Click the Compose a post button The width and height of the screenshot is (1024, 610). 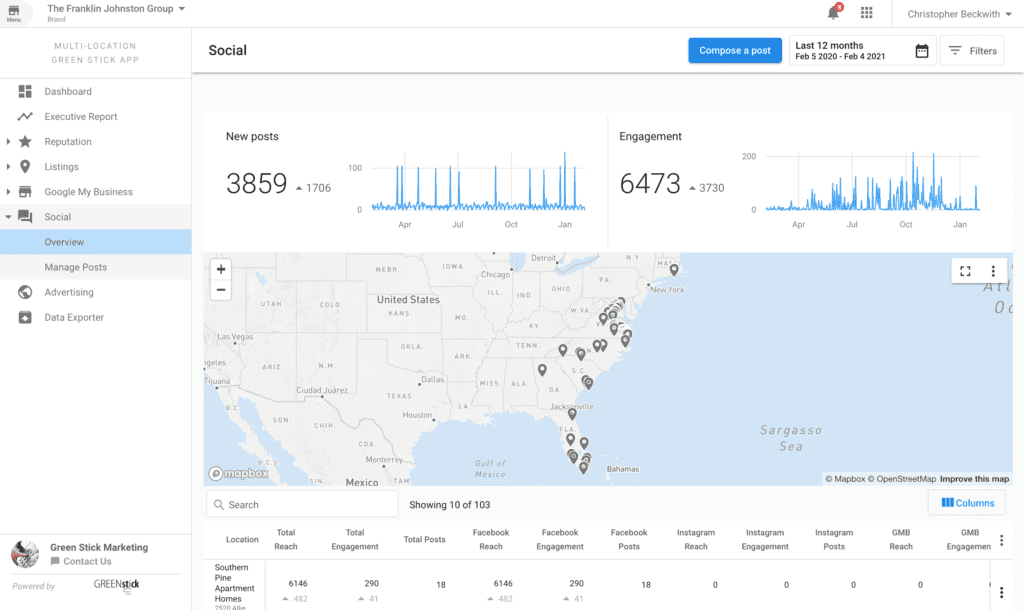click(x=735, y=51)
